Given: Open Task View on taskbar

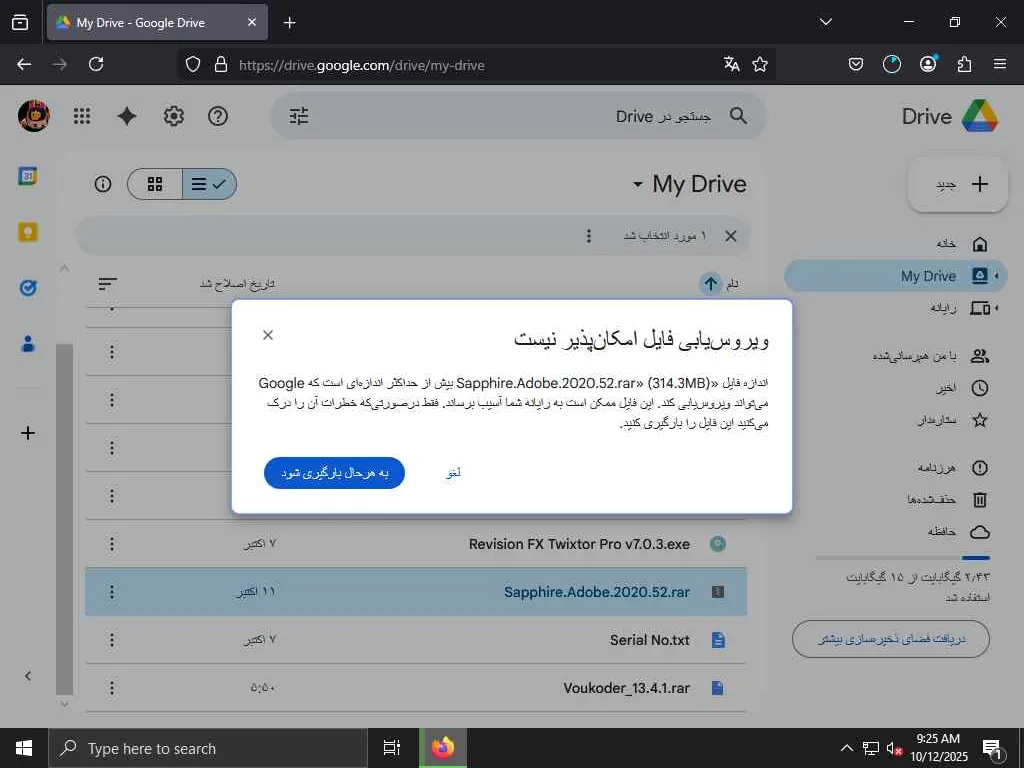Looking at the screenshot, I should coord(392,748).
